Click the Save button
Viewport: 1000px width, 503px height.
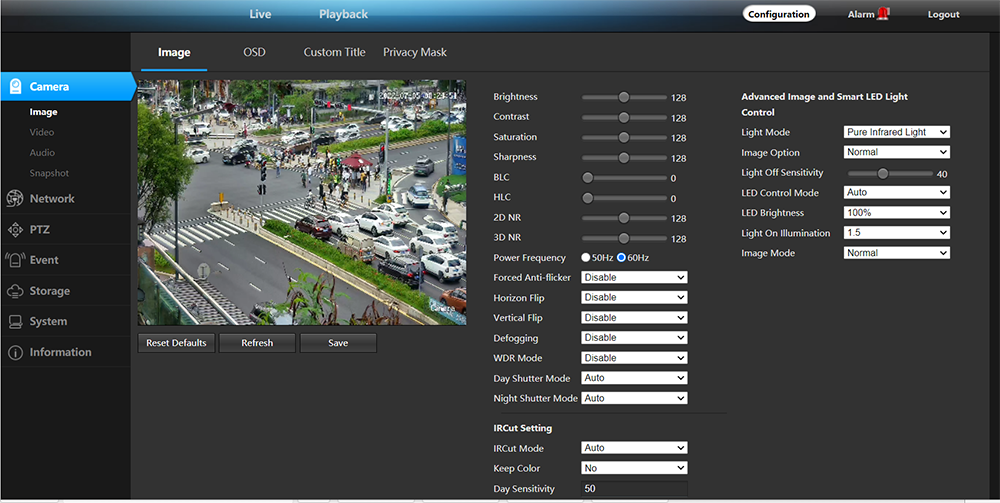click(x=338, y=343)
